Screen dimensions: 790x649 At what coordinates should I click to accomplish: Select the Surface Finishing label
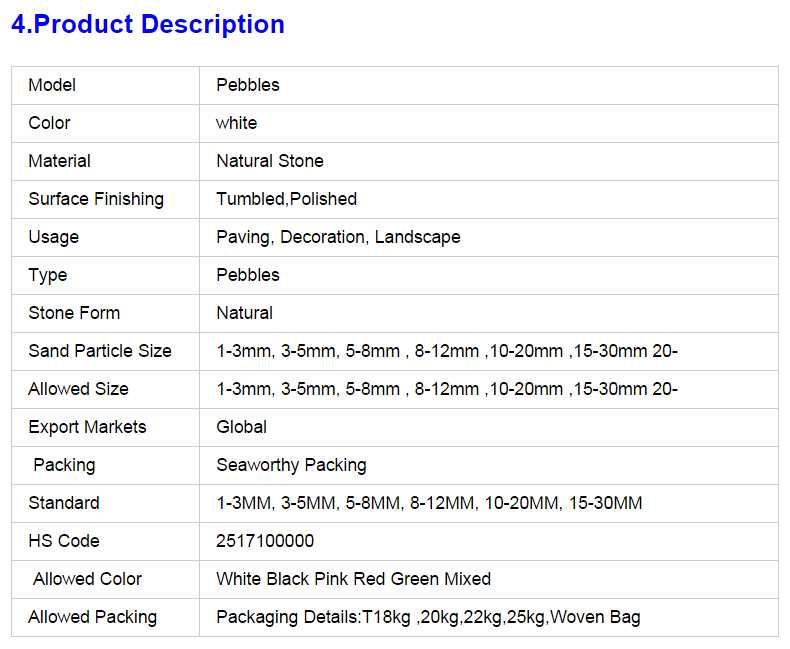coord(96,199)
